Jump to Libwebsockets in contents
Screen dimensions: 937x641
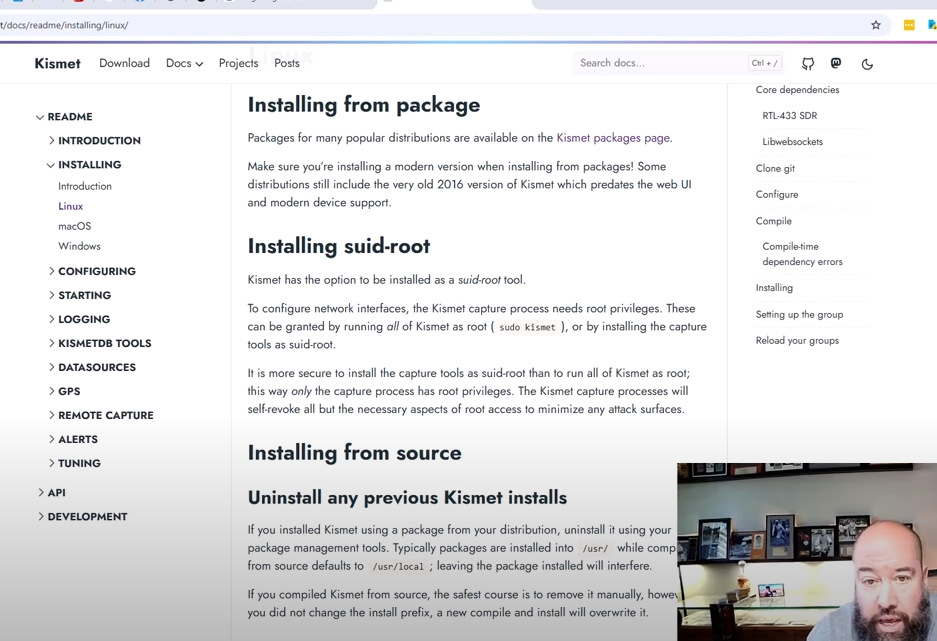point(792,142)
